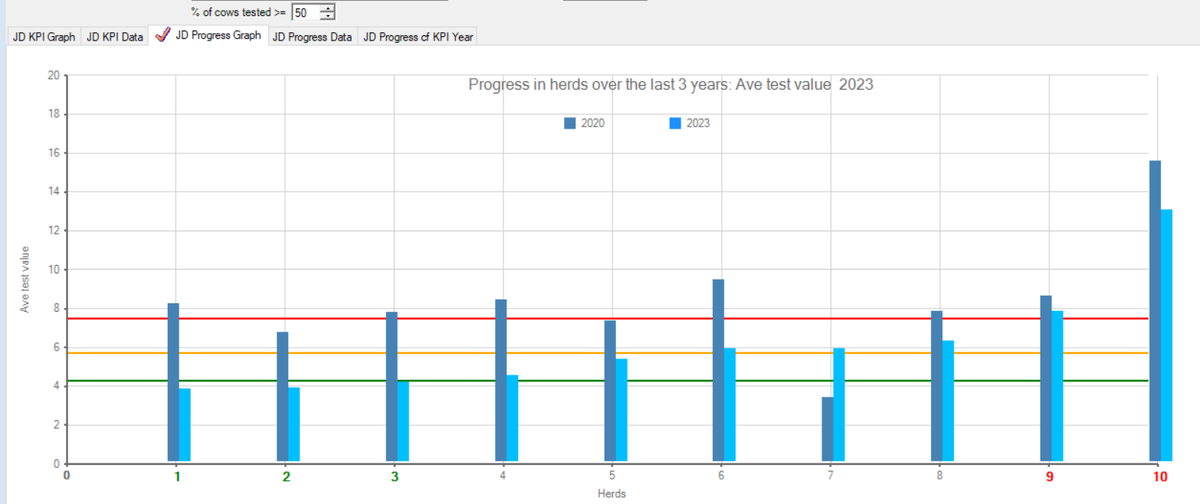The image size is (1200, 504).
Task: Switch to JD Progress cf KPI Year tab
Action: (x=418, y=37)
